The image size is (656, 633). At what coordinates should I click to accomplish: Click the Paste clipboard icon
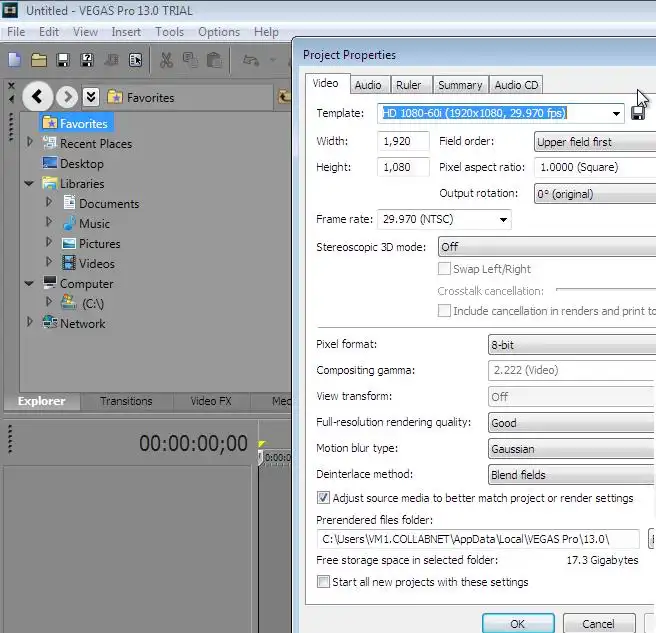coord(214,60)
